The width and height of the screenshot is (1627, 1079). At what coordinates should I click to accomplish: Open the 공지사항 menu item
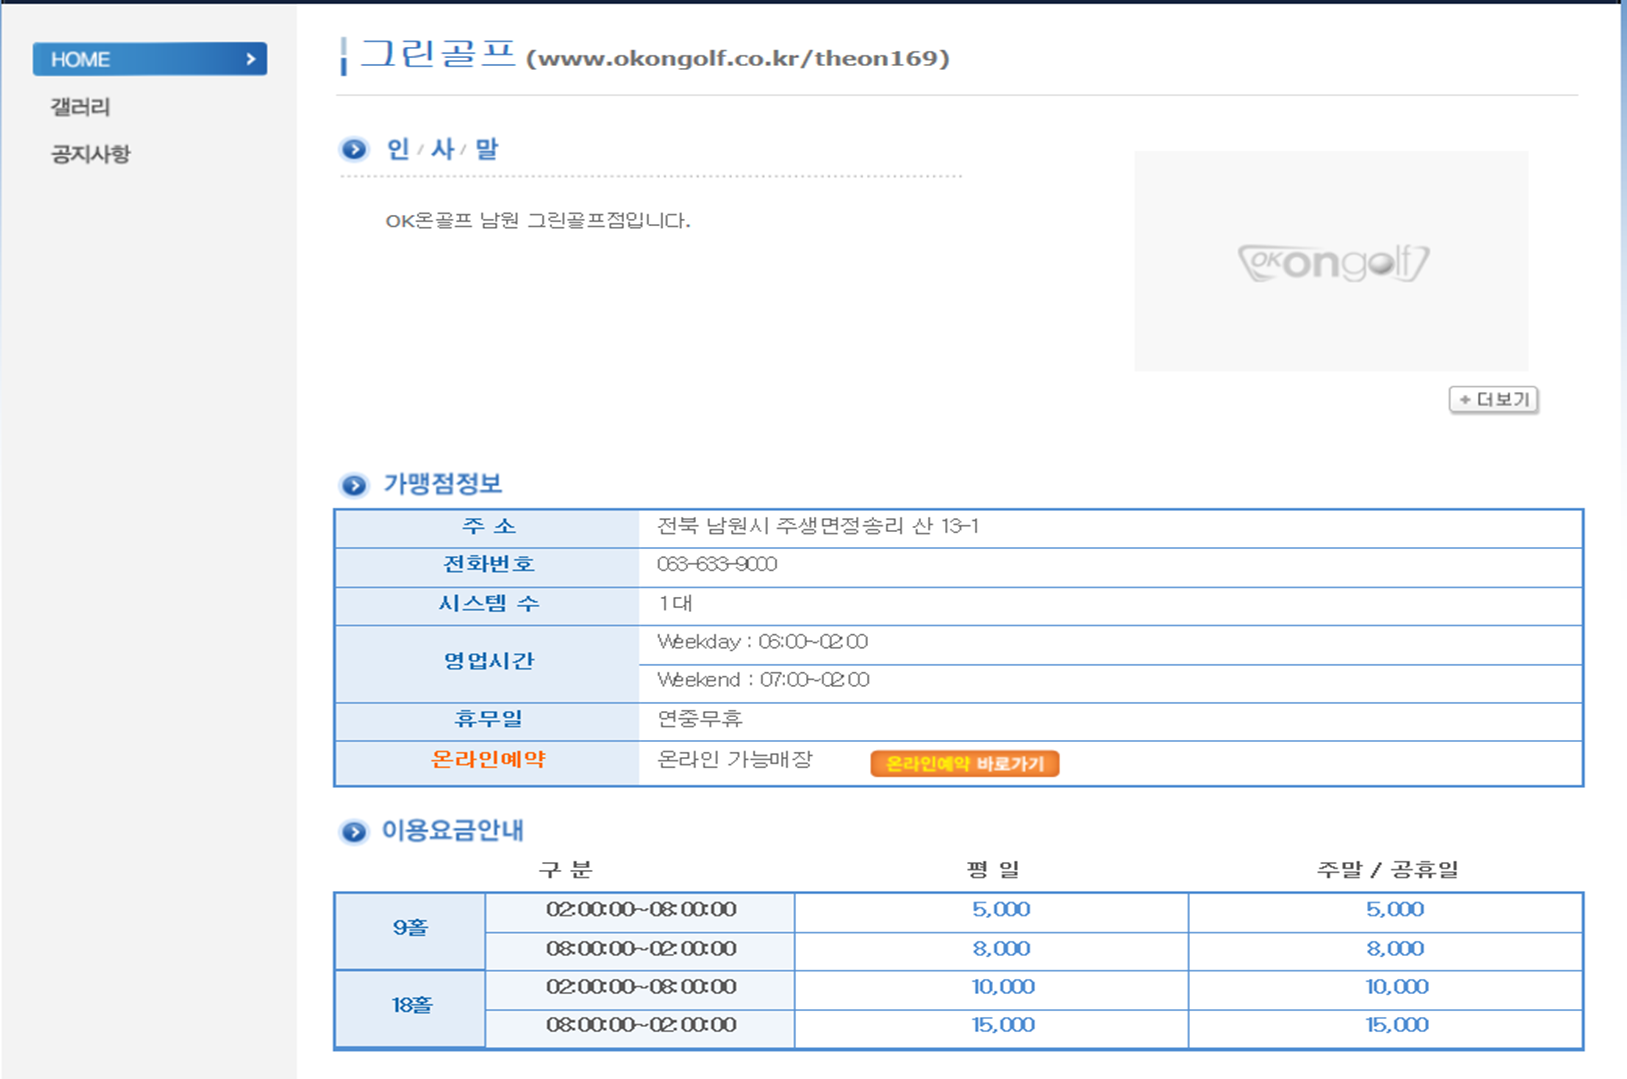click(x=90, y=154)
